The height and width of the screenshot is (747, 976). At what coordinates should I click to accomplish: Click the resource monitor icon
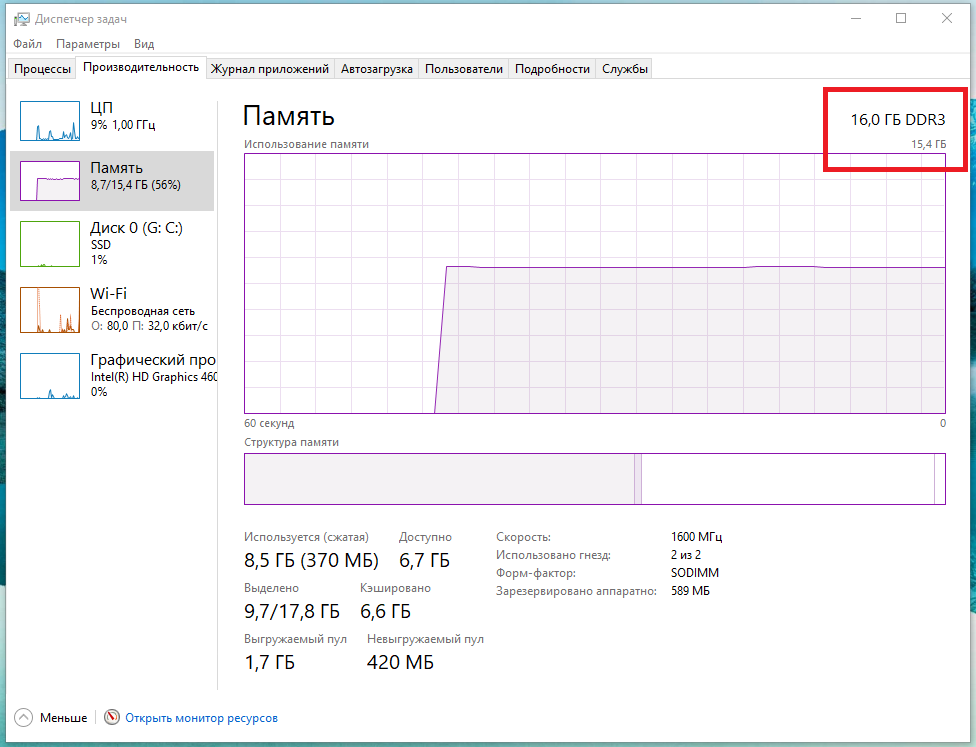click(112, 718)
